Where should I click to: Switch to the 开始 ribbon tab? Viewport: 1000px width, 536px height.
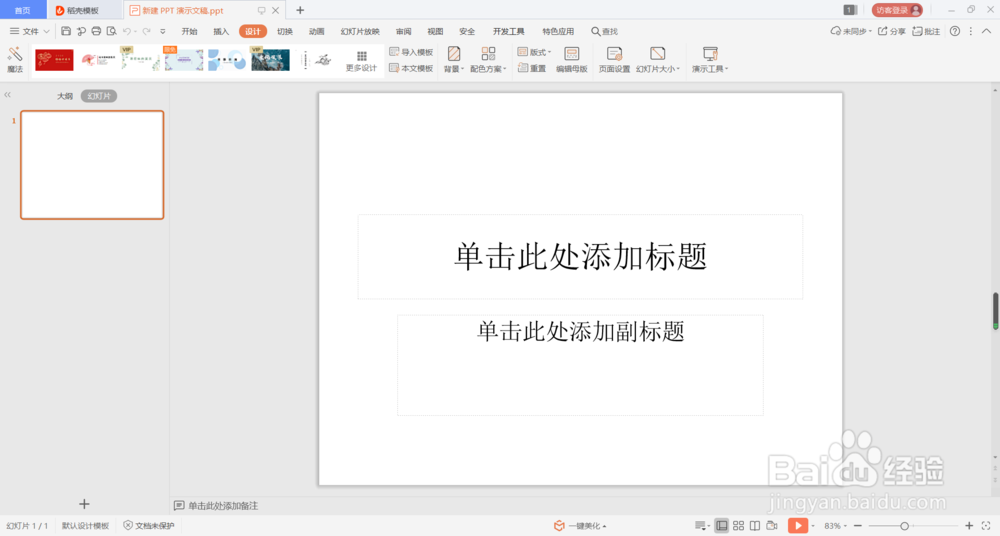(189, 31)
